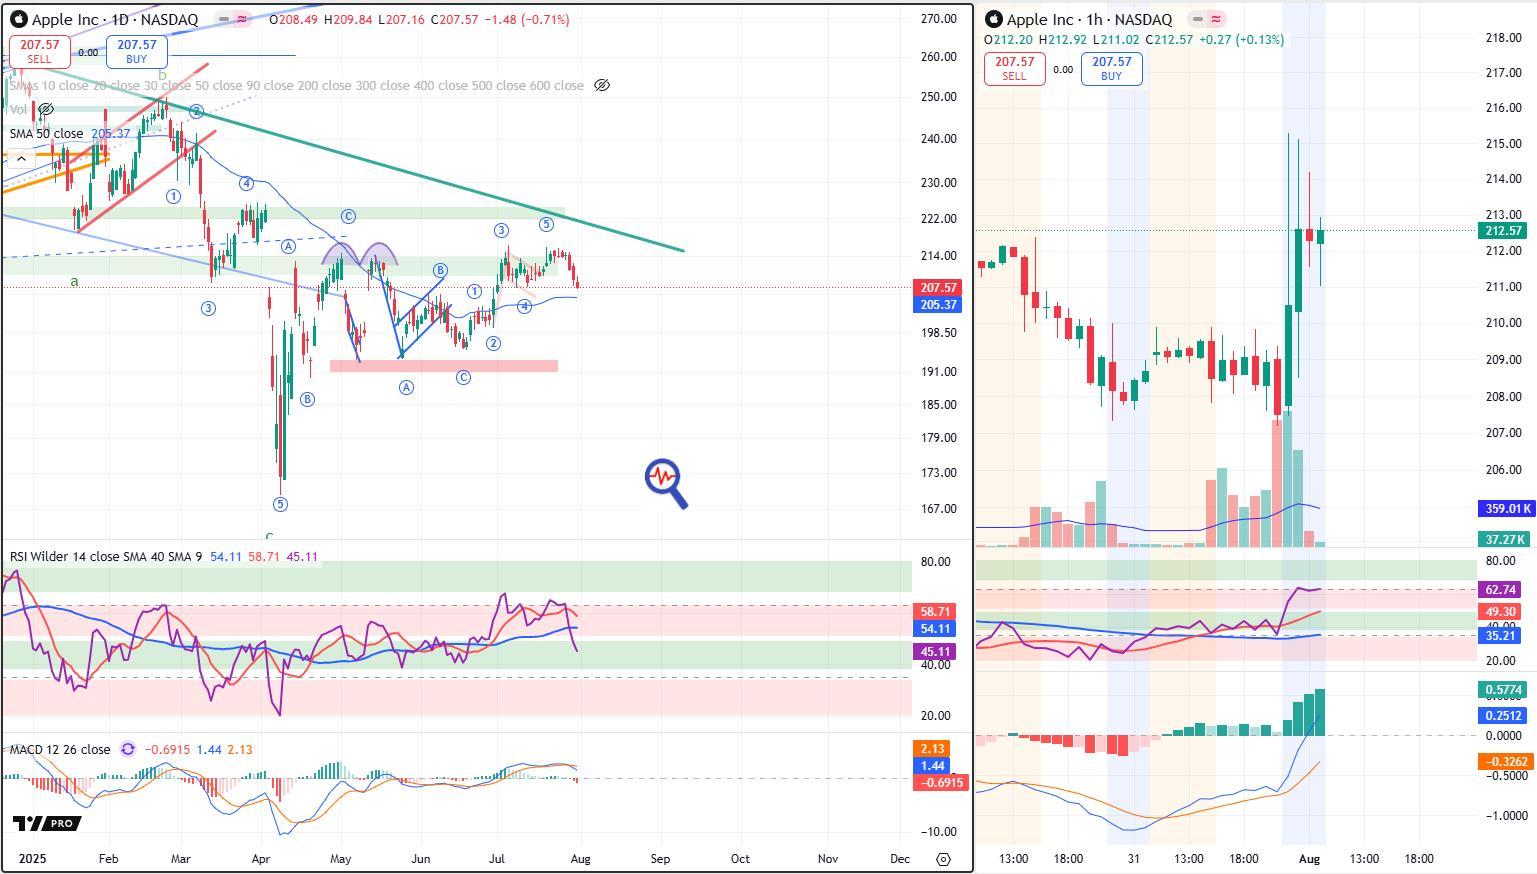Select the pink support rectangle near 191

click(444, 366)
